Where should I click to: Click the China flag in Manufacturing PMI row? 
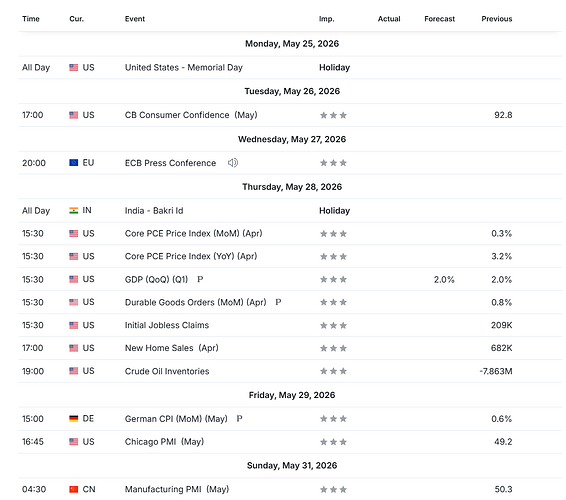(74, 490)
